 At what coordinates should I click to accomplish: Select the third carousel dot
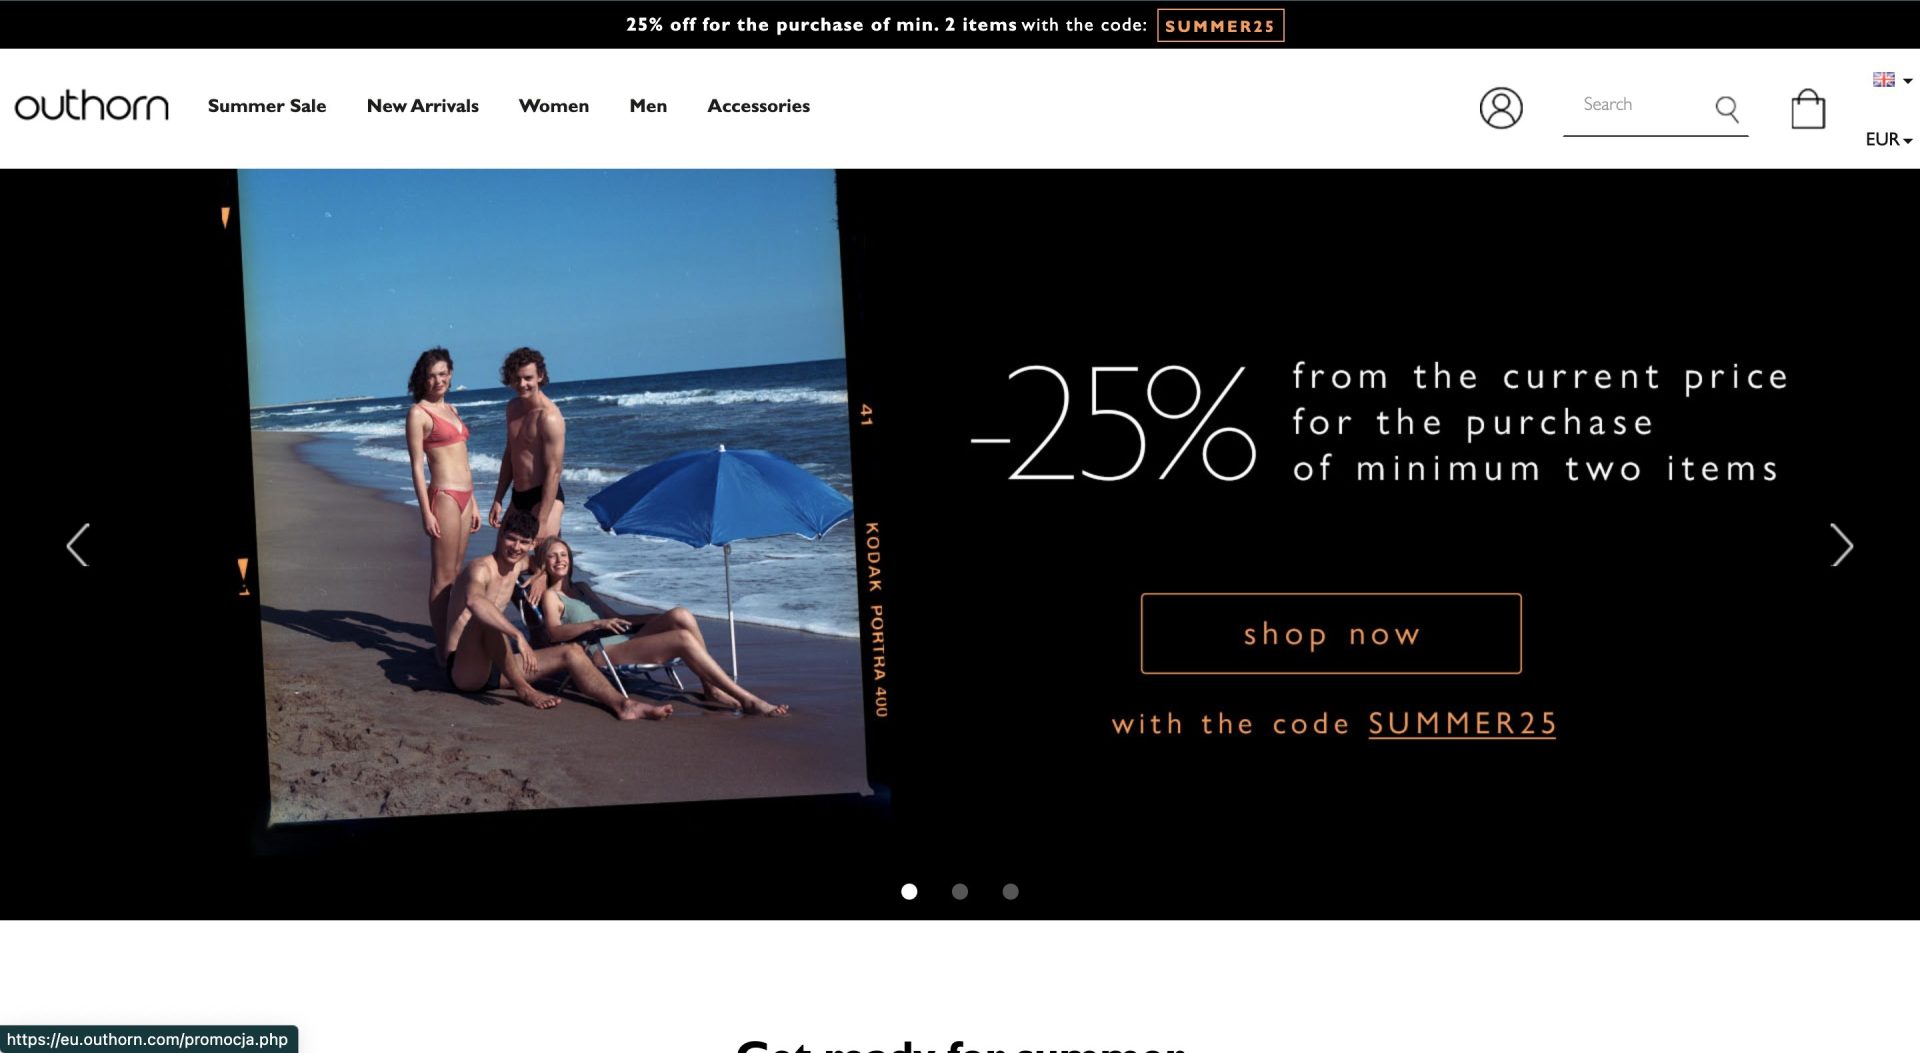(1011, 891)
